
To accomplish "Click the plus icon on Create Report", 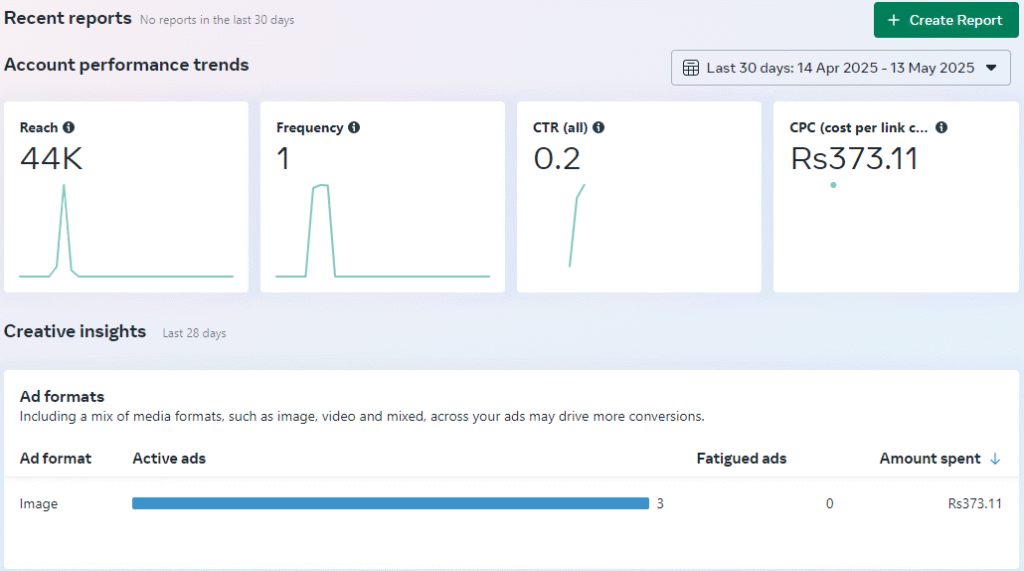I will (x=893, y=20).
